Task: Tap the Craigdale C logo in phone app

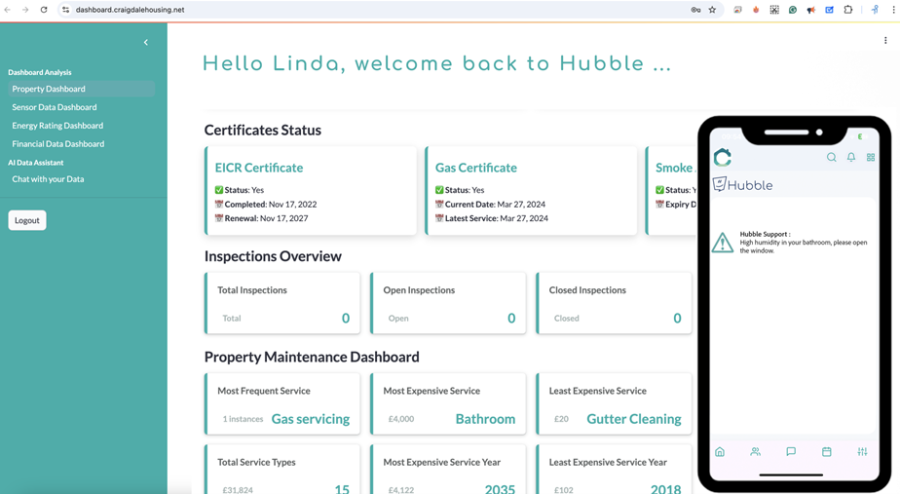Action: [x=723, y=157]
